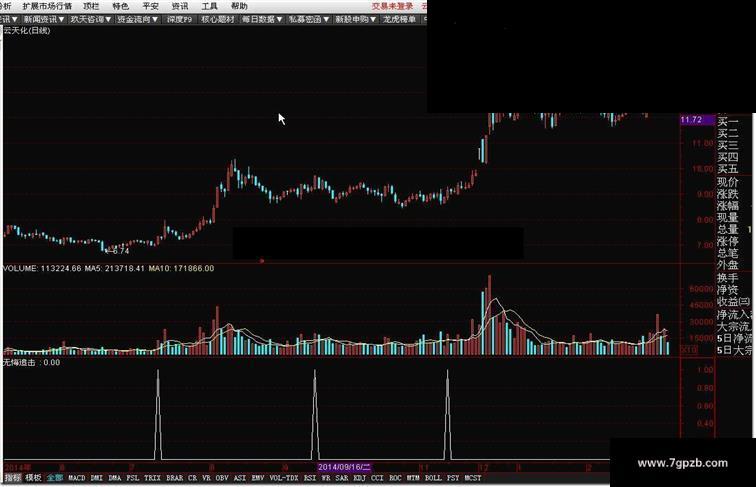
Task: Select the CCI indicator
Action: 378,478
